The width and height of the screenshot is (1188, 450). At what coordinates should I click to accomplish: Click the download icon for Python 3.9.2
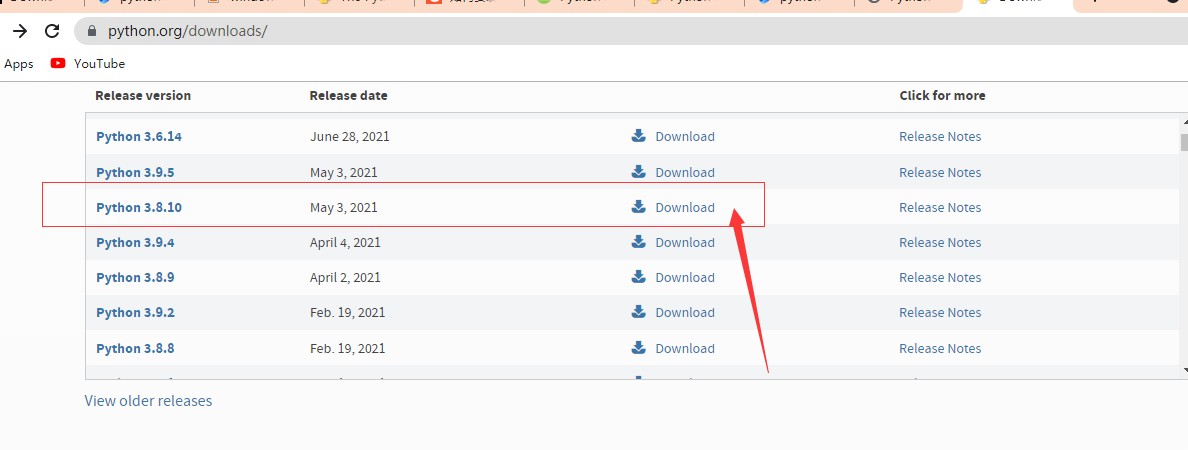coord(639,311)
